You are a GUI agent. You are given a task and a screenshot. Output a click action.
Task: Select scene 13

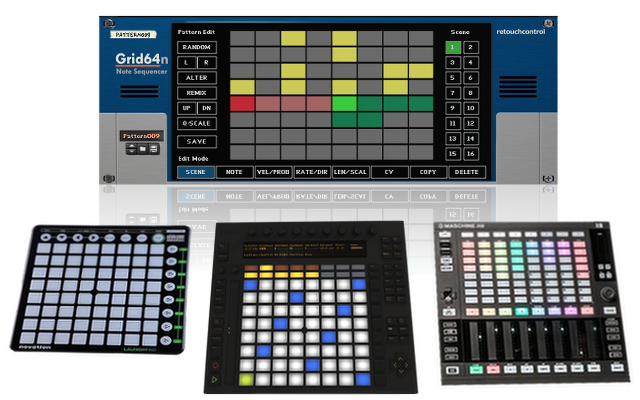pyautogui.click(x=453, y=139)
